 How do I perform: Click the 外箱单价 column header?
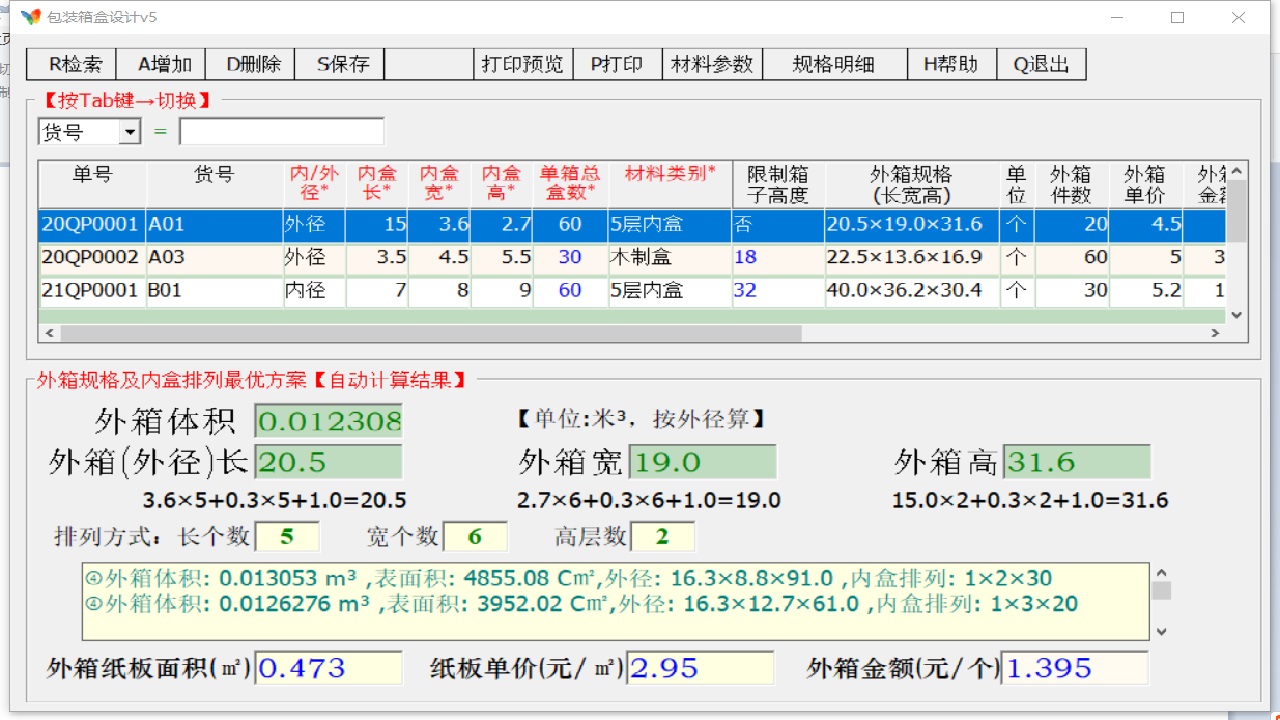[1146, 185]
